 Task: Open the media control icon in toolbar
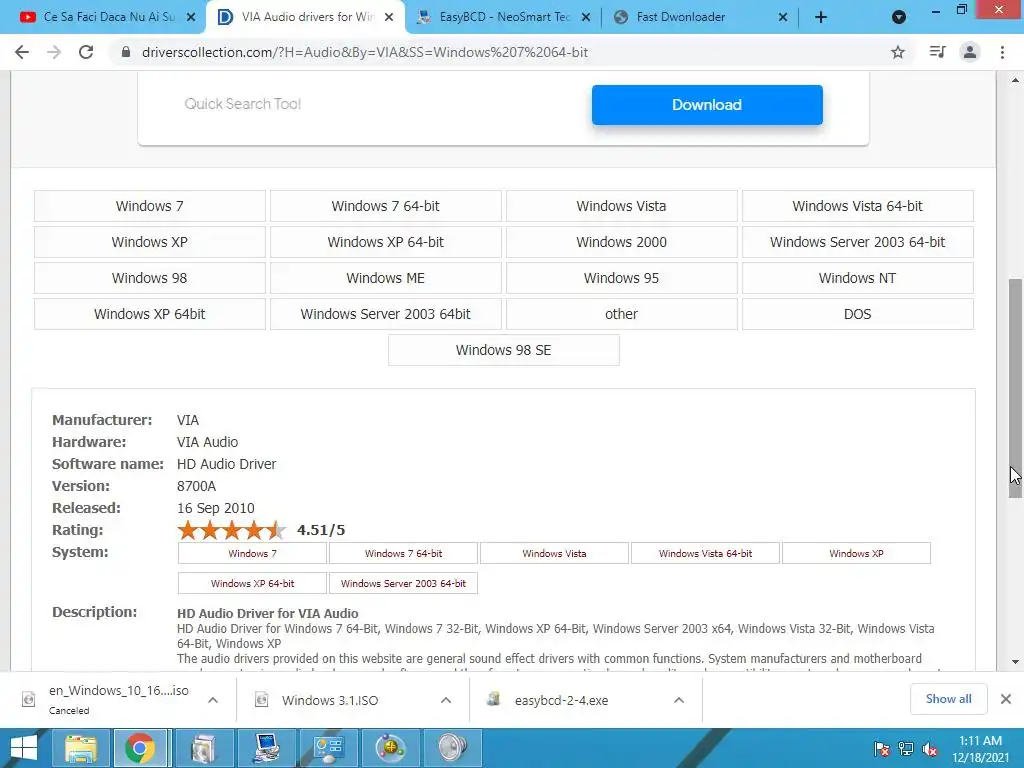coord(937,52)
